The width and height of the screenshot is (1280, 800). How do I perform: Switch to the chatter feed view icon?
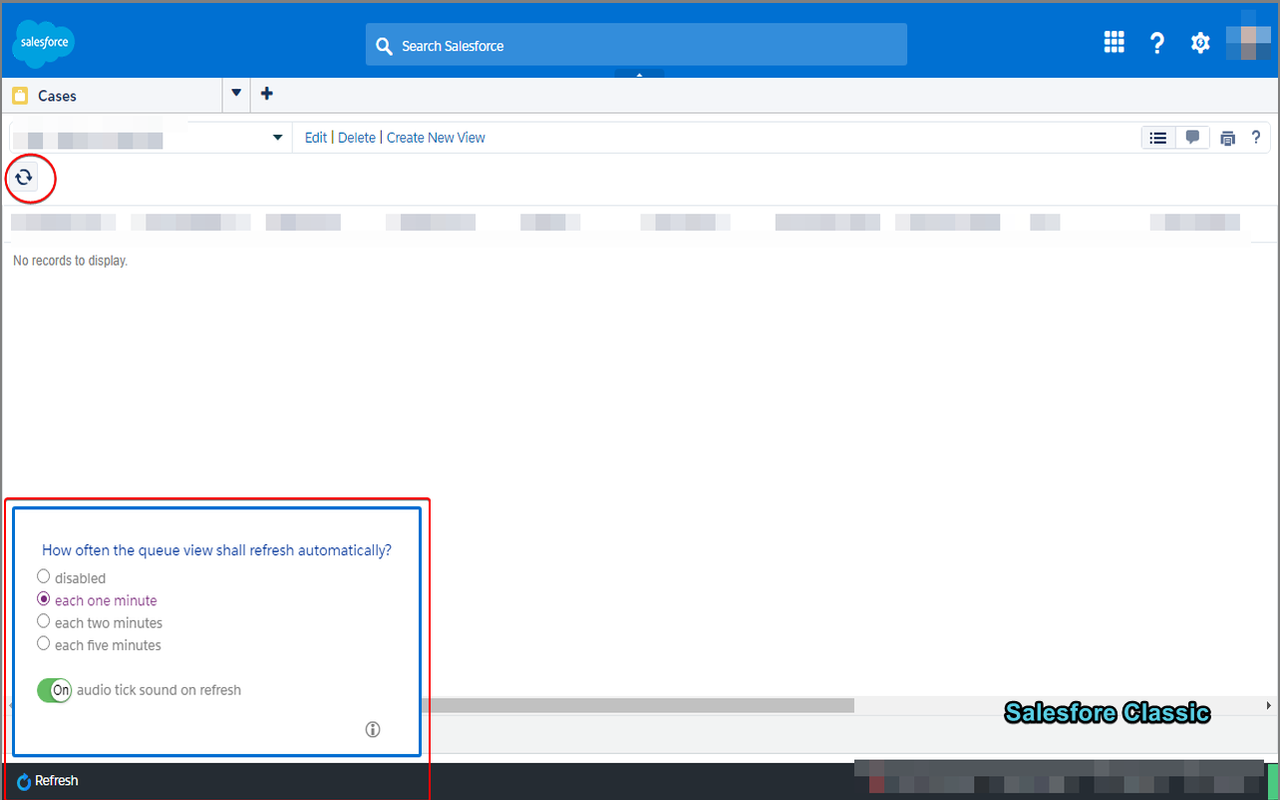click(x=1192, y=138)
